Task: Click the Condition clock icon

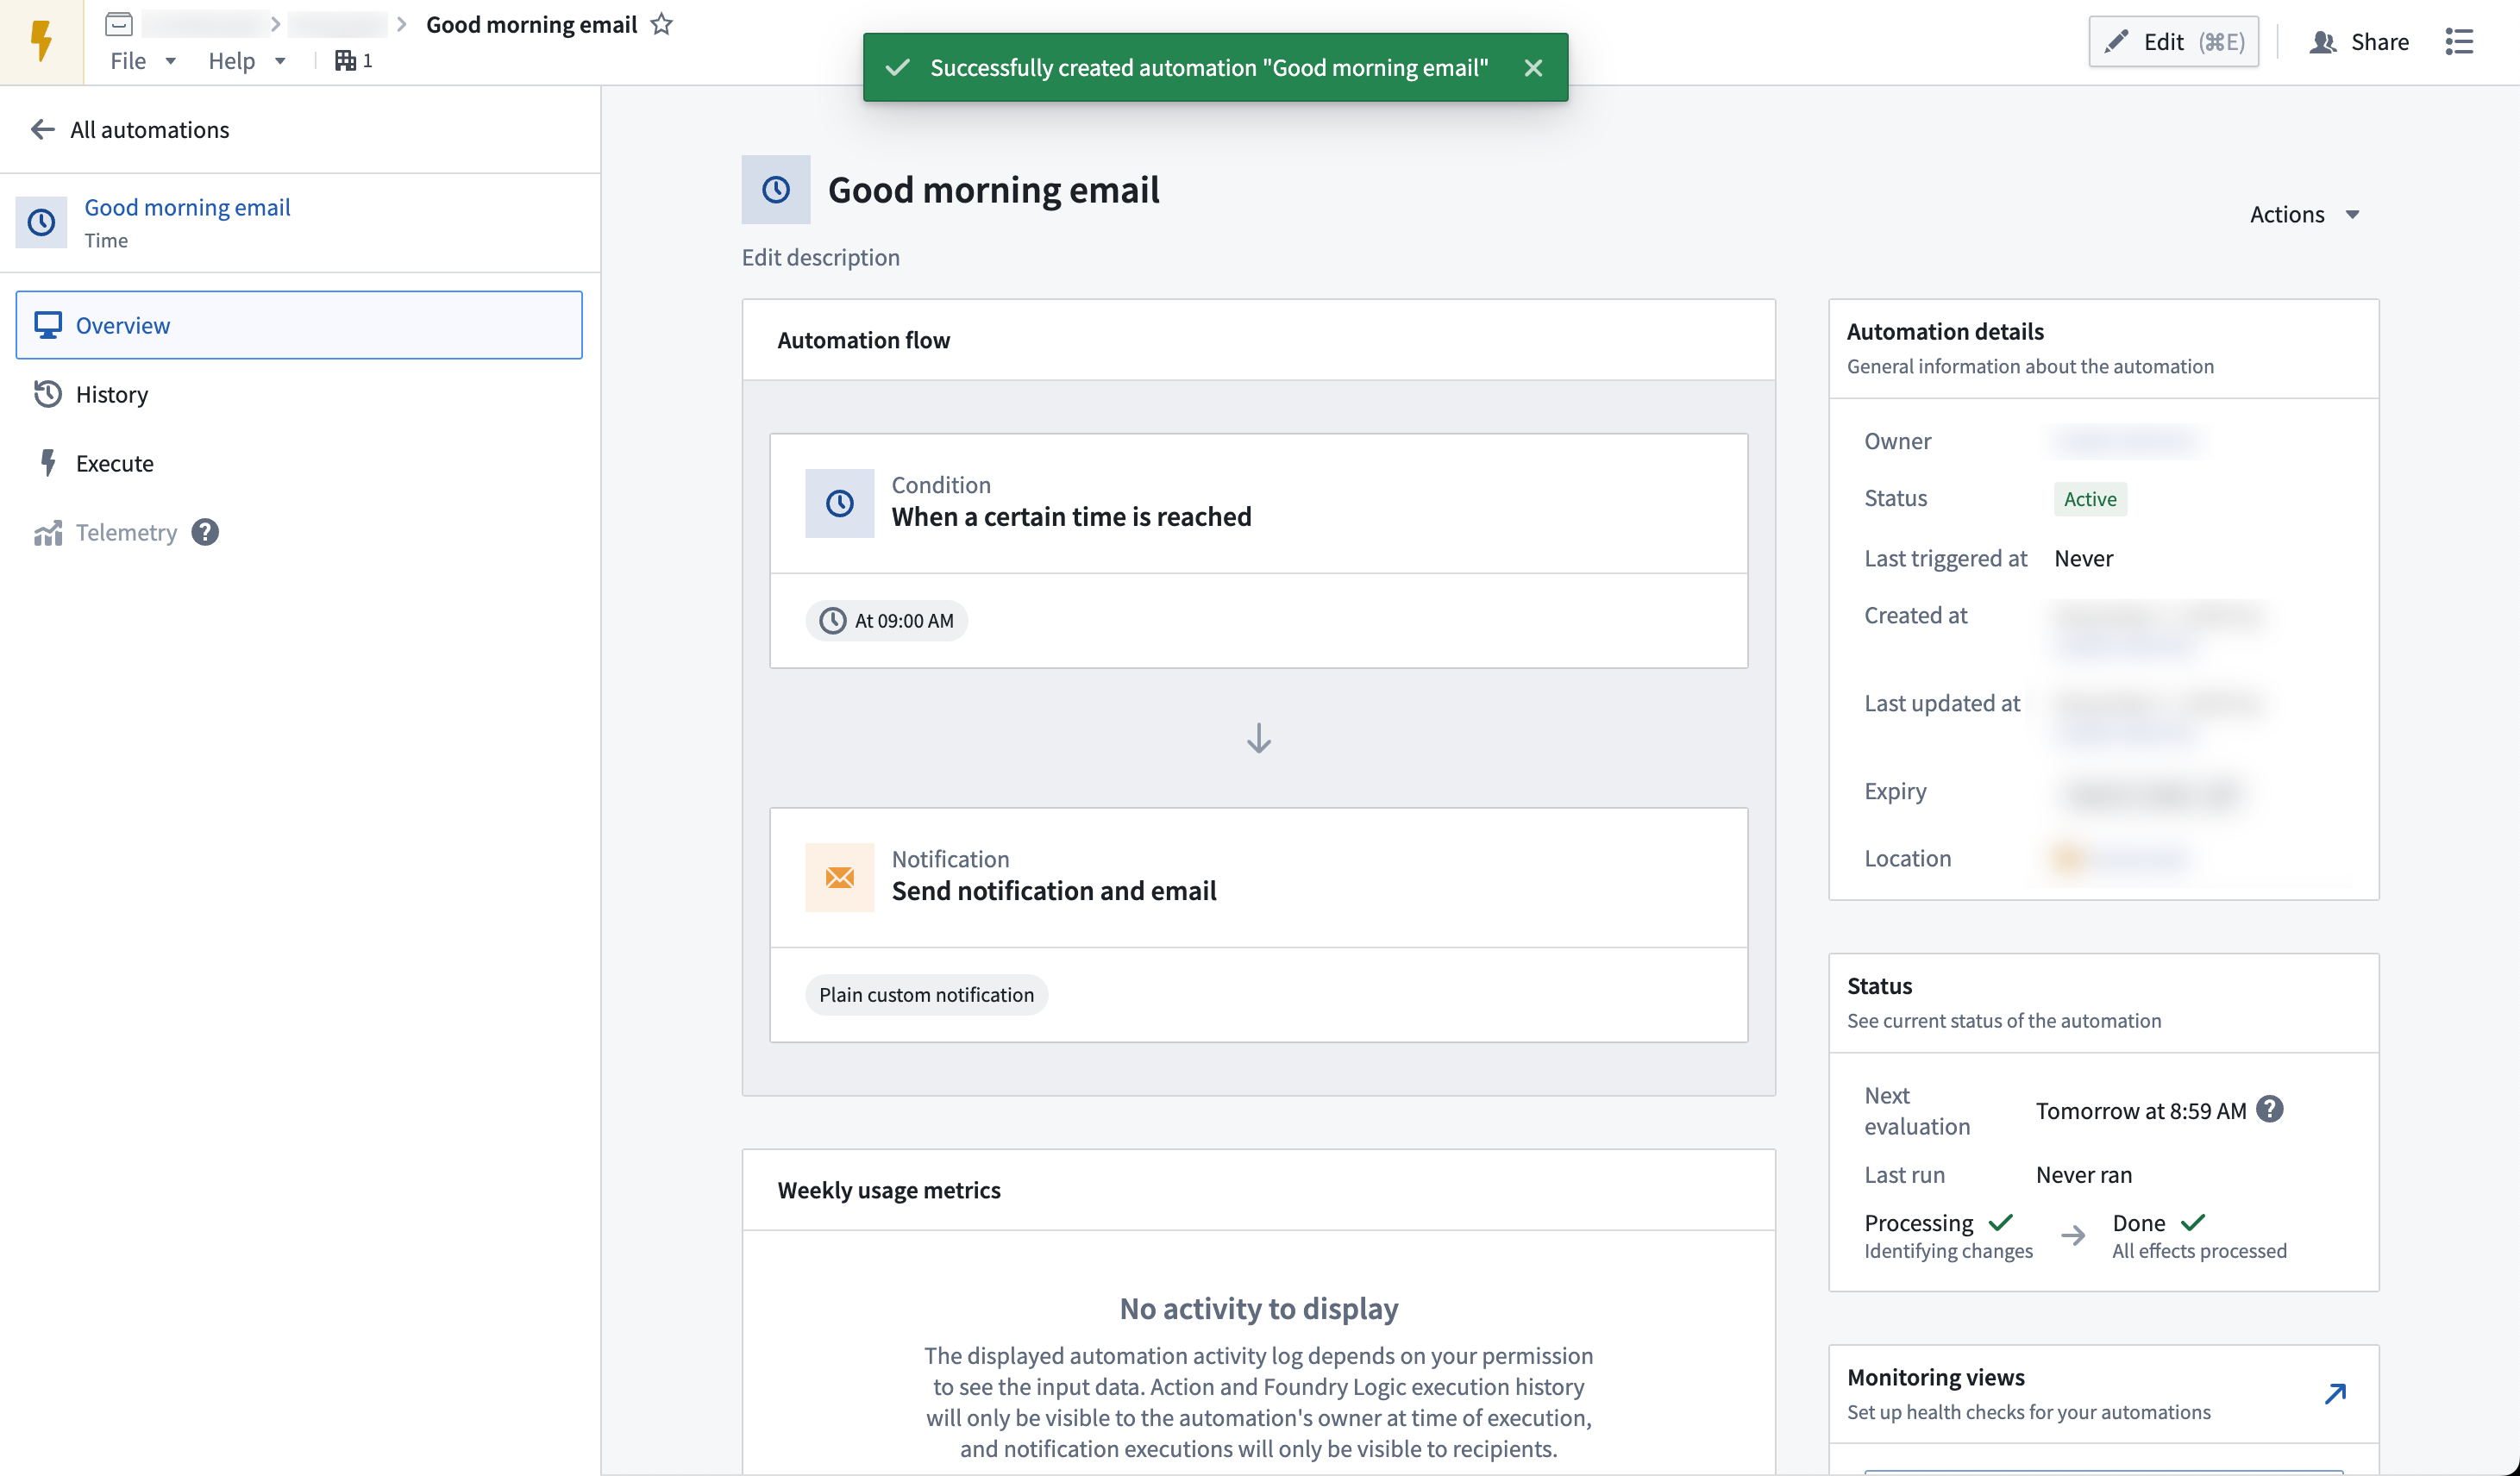Action: [x=840, y=503]
